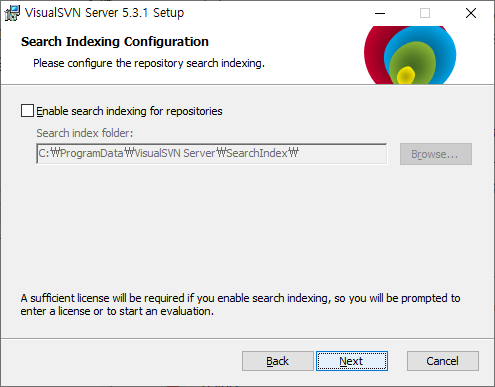495x387 pixels.
Task: Go Back to the previous setup step
Action: pyautogui.click(x=278, y=361)
